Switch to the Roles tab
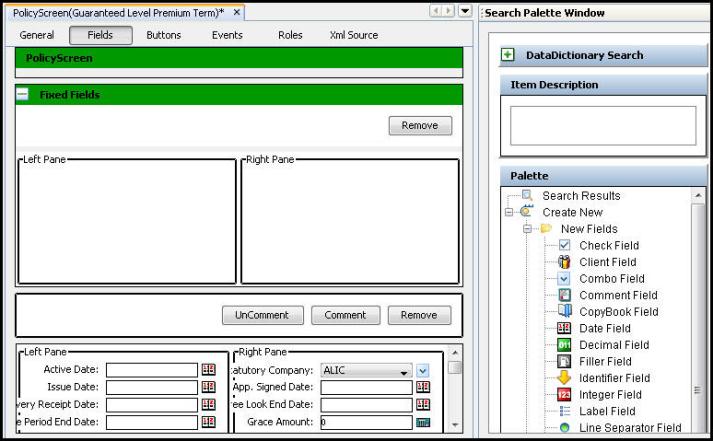The height and width of the screenshot is (441, 713). (290, 35)
